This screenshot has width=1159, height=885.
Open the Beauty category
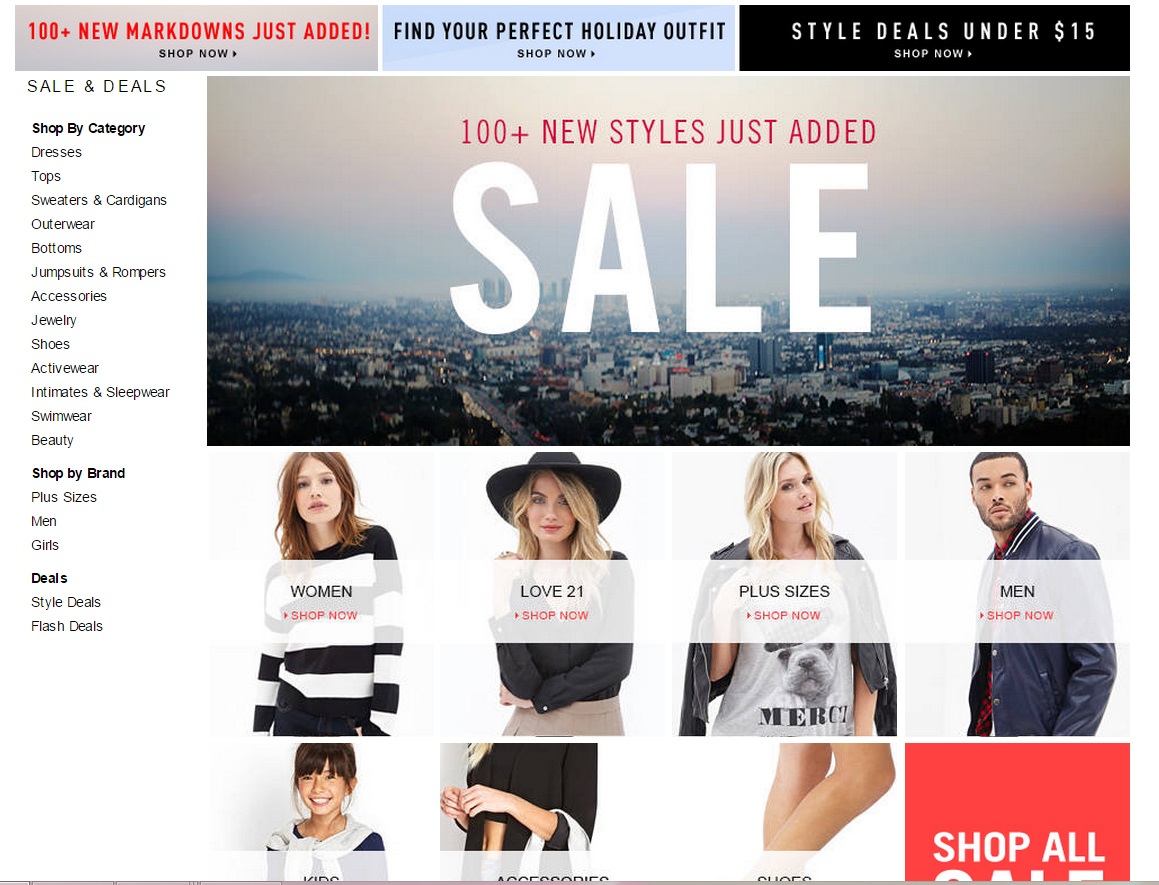coord(52,441)
